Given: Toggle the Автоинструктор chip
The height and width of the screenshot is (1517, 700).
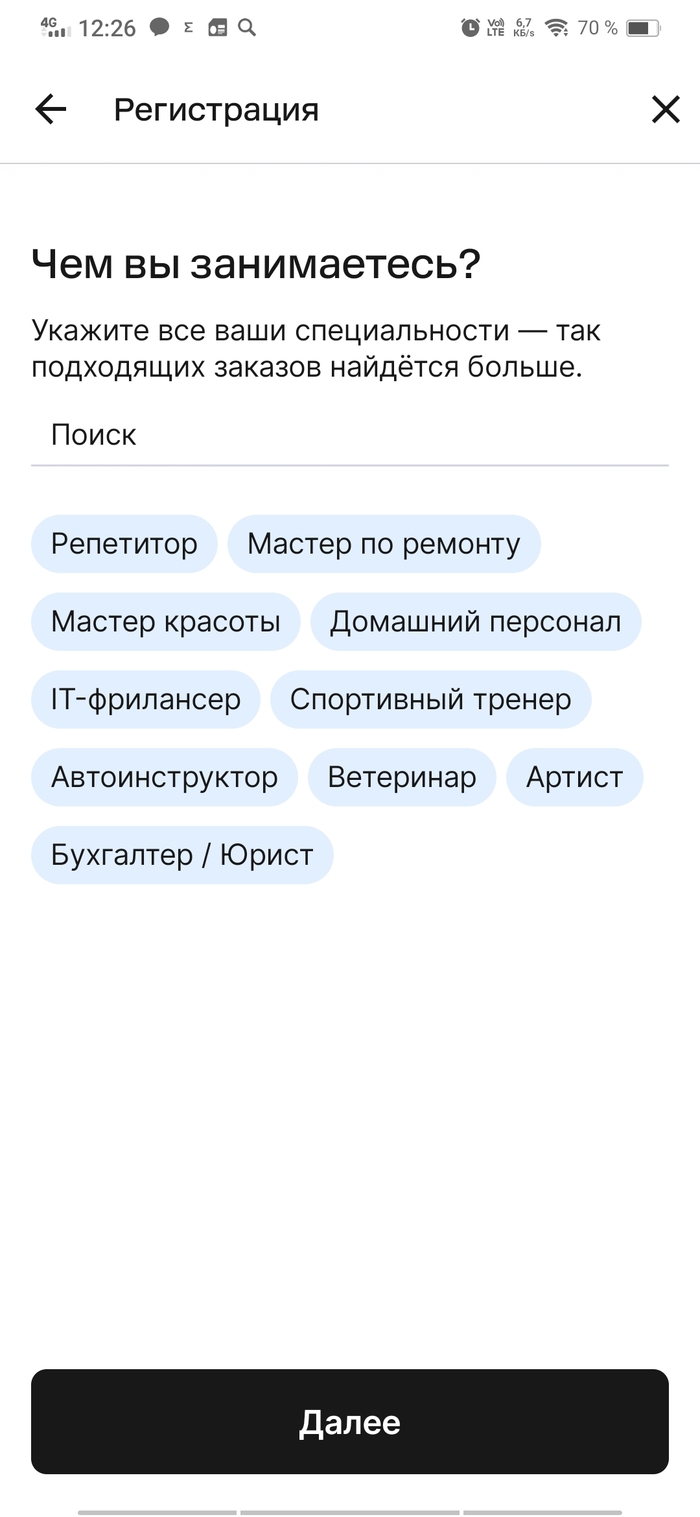Looking at the screenshot, I should click(164, 777).
